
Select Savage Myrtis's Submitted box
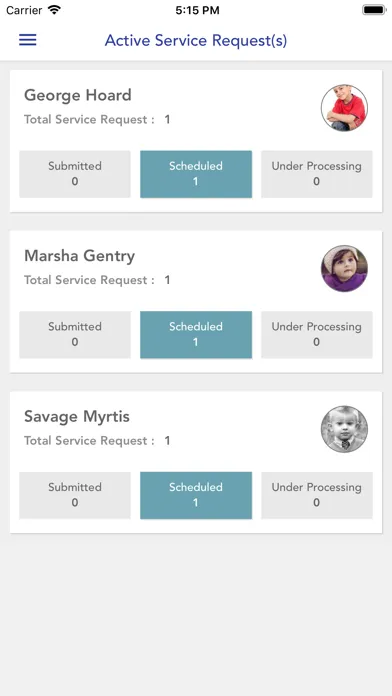(x=75, y=495)
